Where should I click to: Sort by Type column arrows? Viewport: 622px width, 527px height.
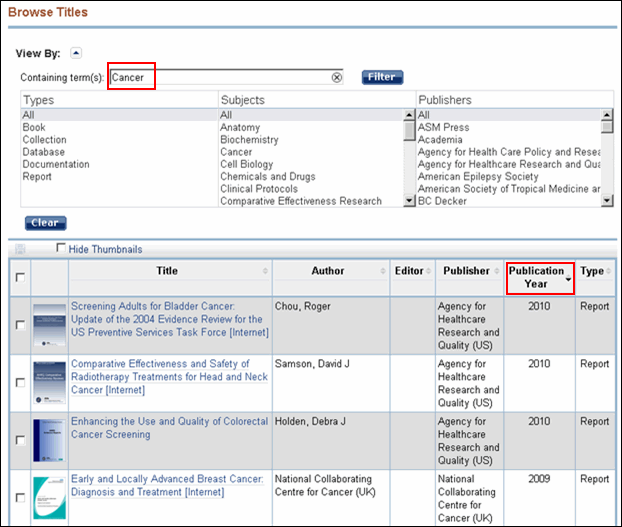pyautogui.click(x=609, y=271)
